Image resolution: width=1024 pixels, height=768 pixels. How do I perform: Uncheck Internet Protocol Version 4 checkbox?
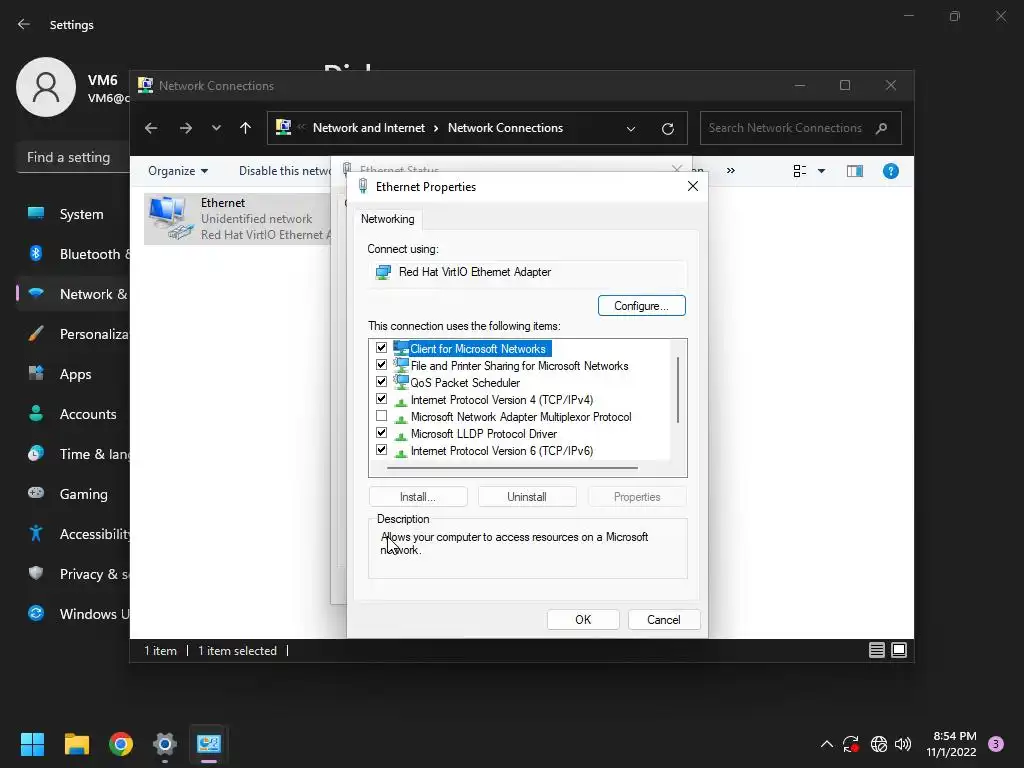(x=381, y=399)
